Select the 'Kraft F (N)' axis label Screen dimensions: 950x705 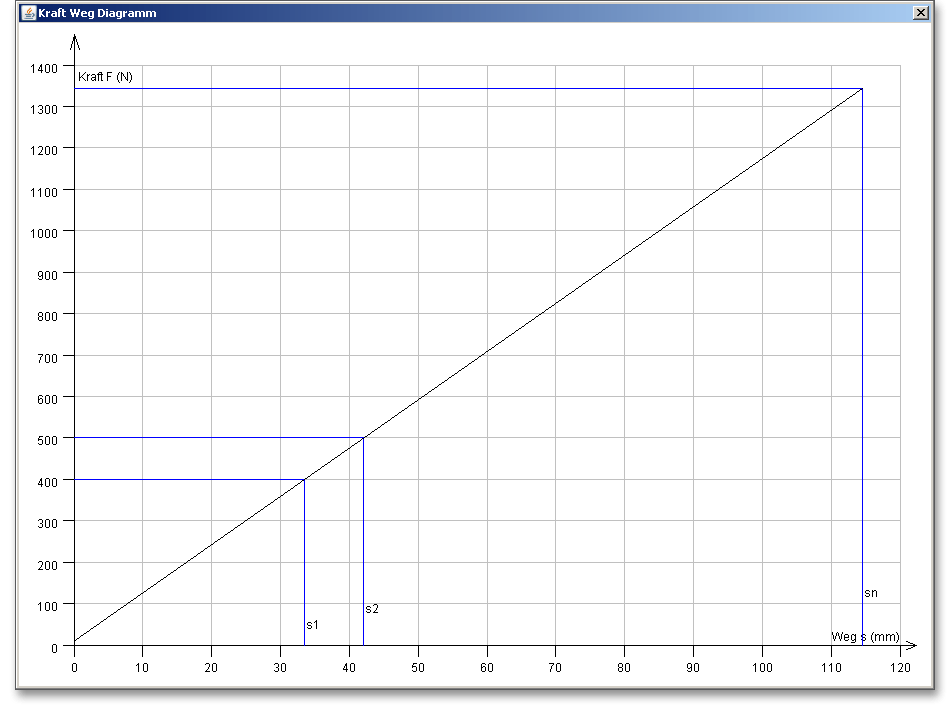coord(105,77)
